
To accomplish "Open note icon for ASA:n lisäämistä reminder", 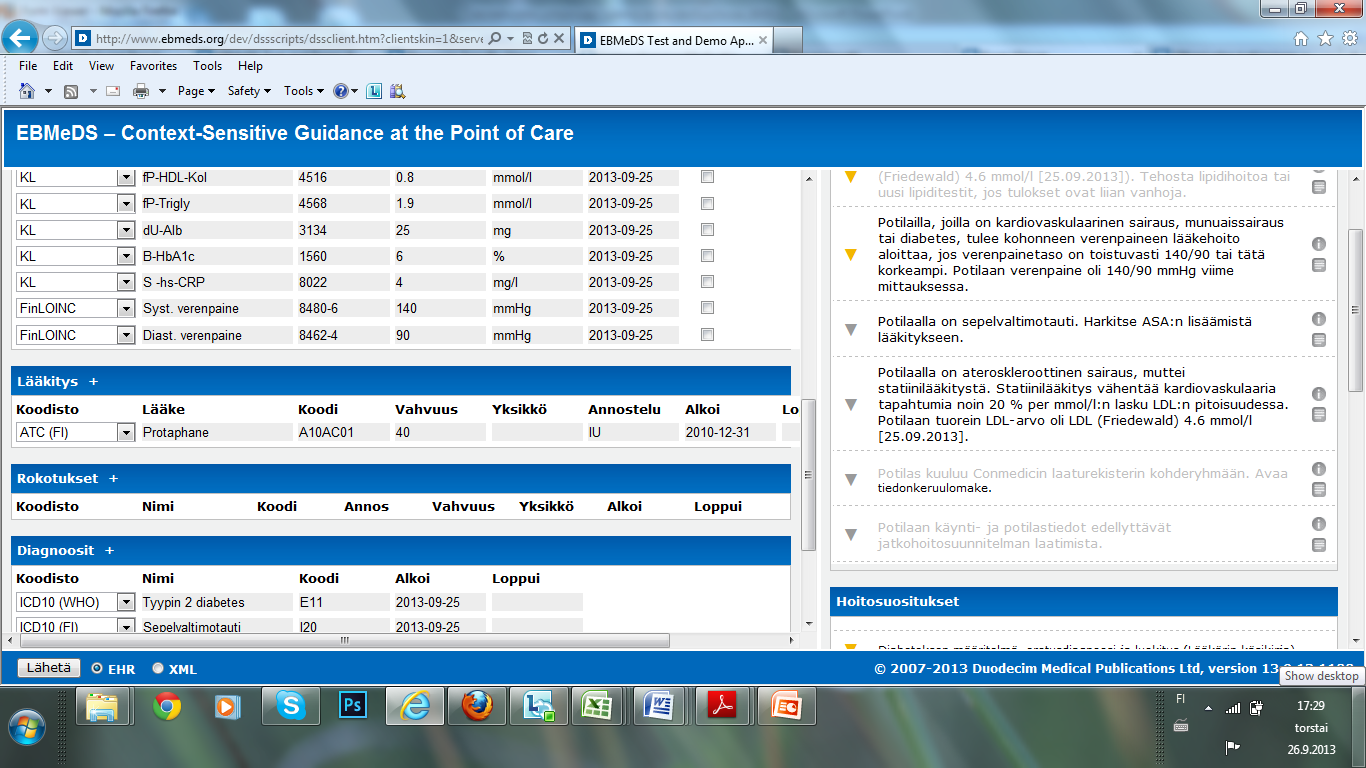I will (x=1319, y=340).
